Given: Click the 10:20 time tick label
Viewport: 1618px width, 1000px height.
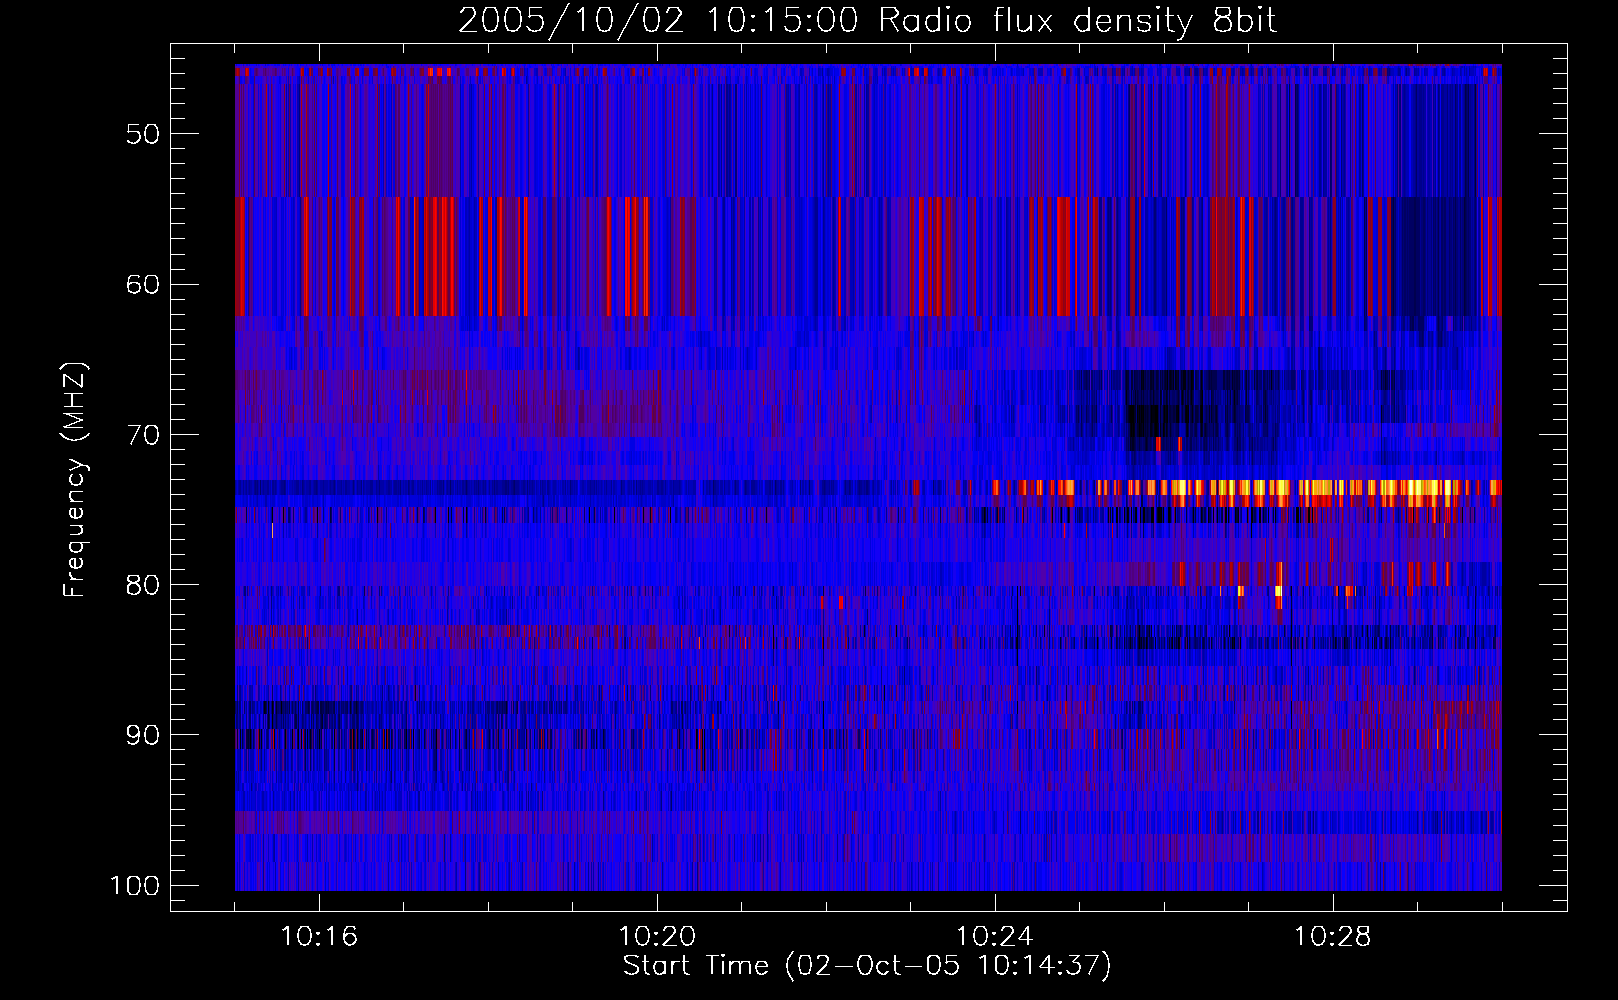Looking at the screenshot, I should coord(657,937).
